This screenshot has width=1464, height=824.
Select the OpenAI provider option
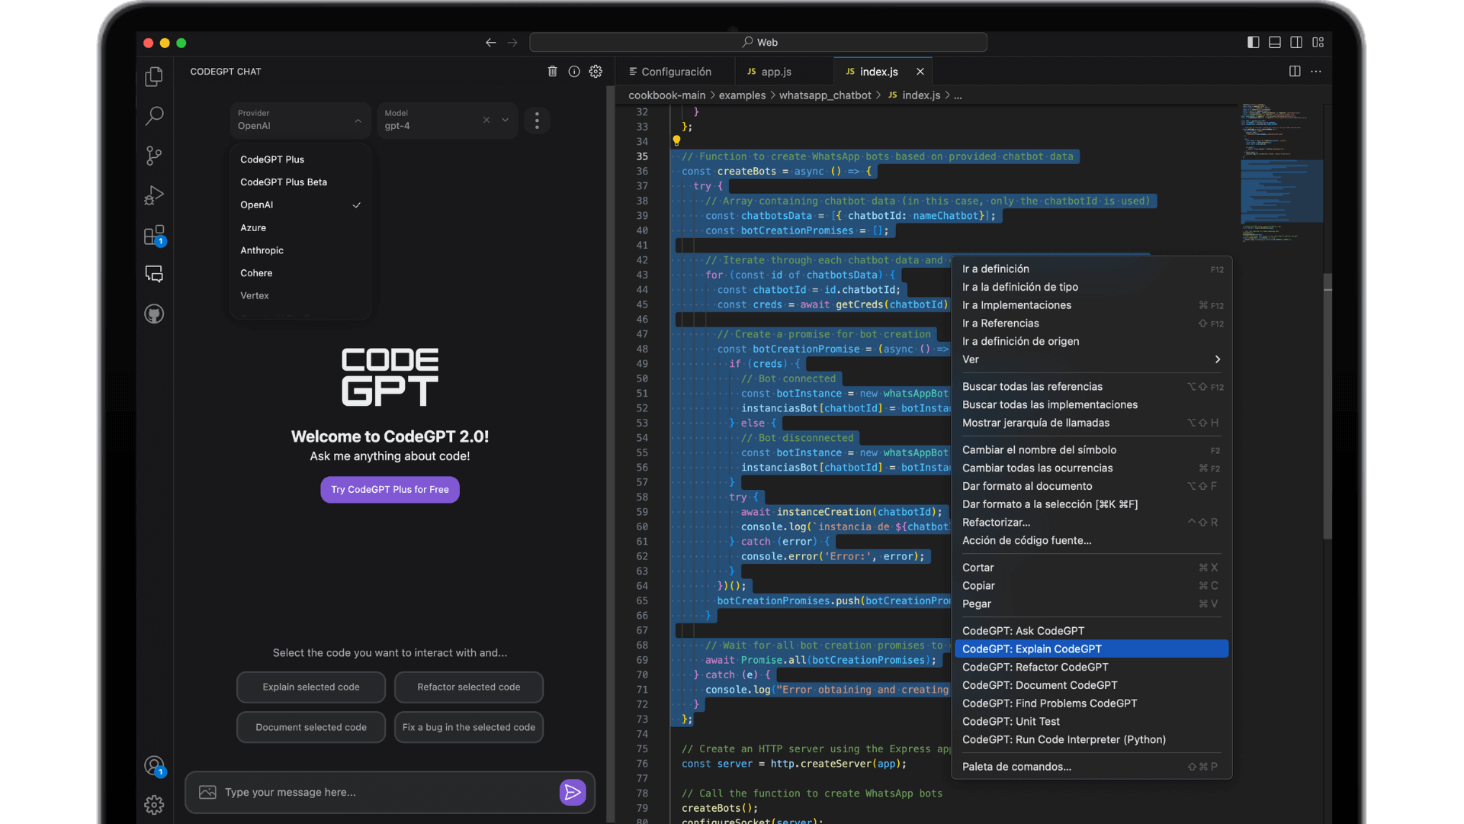click(257, 205)
